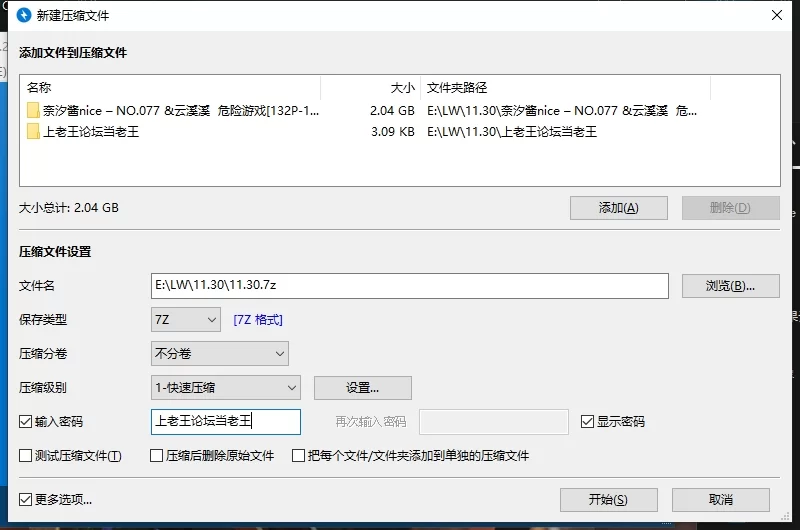The image size is (800, 530).
Task: Toggle the 显示密码 checkbox
Action: coord(587,421)
